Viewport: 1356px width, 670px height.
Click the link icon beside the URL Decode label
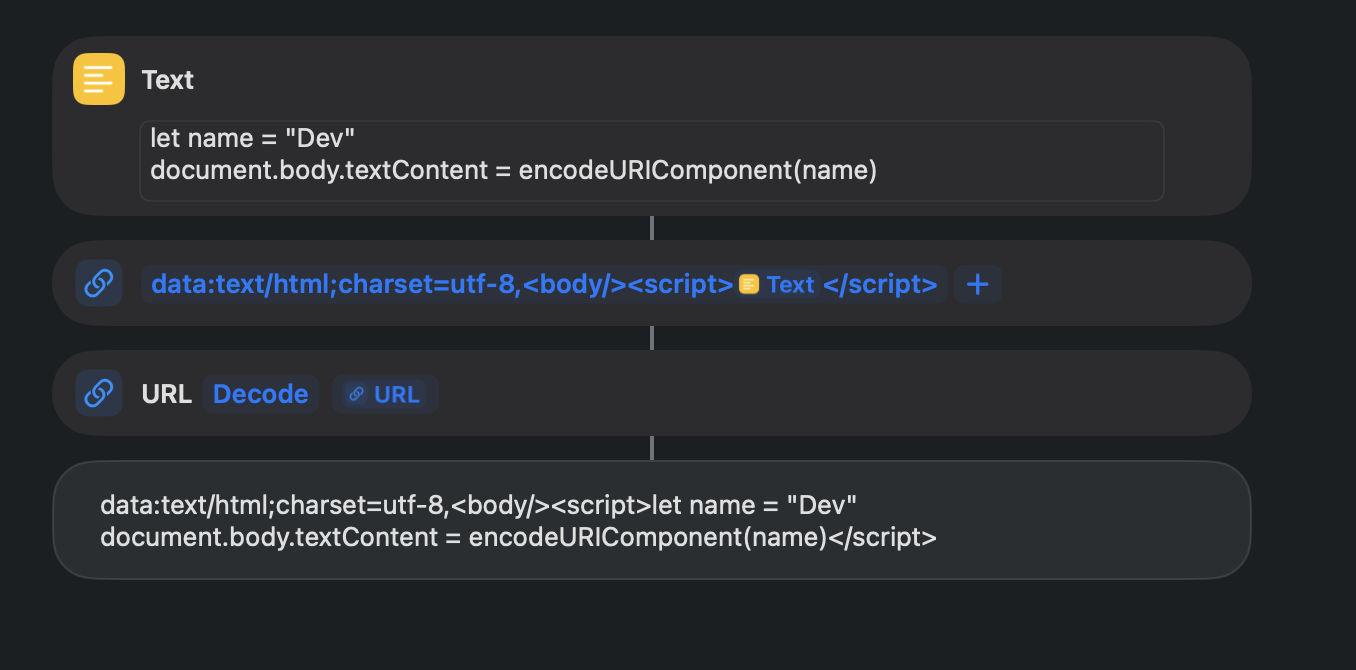[98, 393]
